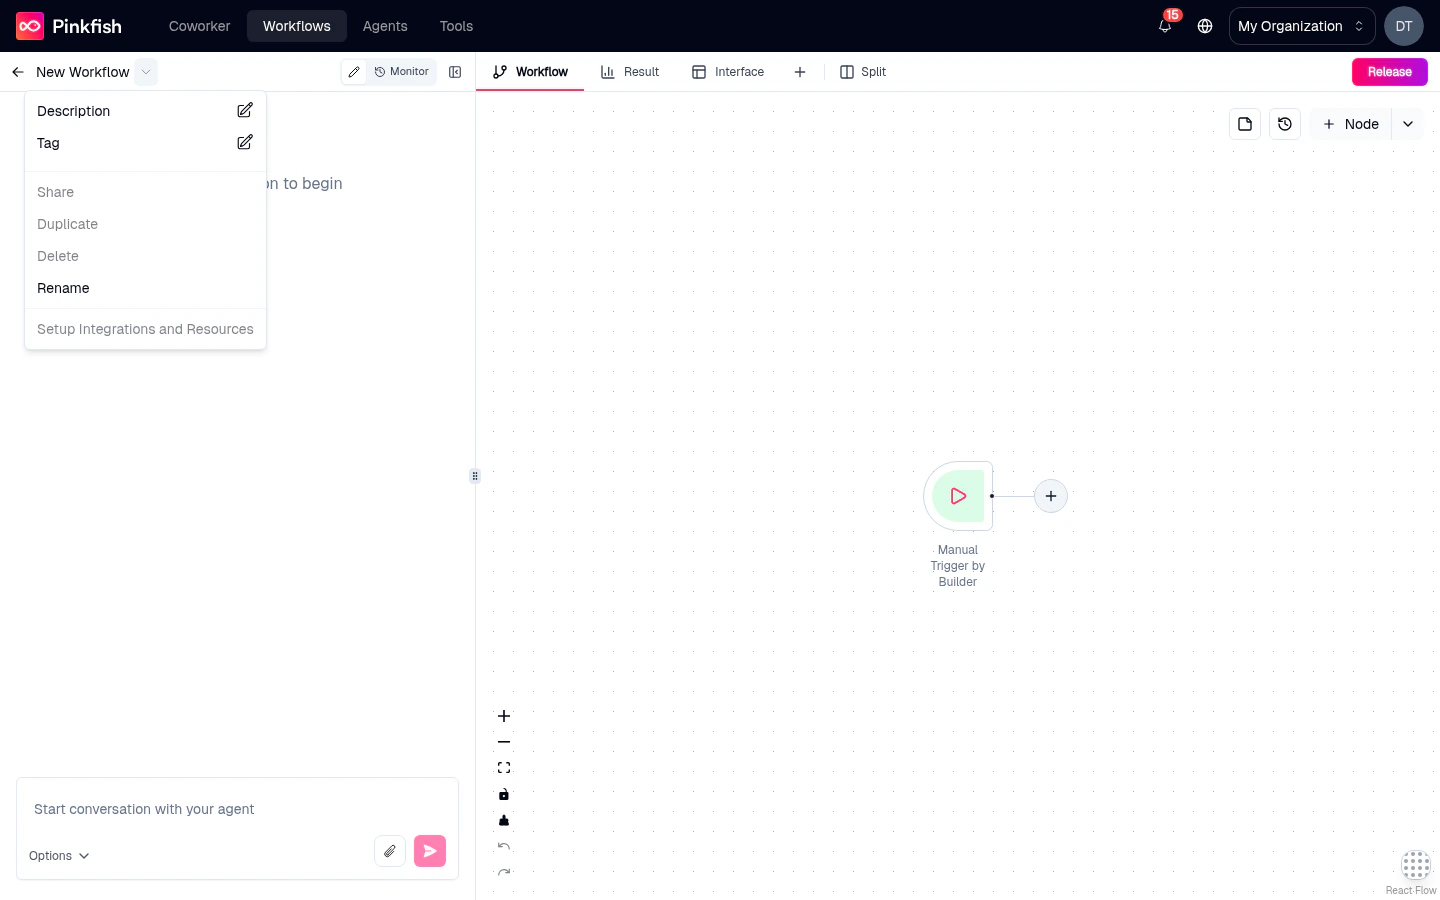
Task: Click the start conversation input field
Action: (x=200, y=809)
